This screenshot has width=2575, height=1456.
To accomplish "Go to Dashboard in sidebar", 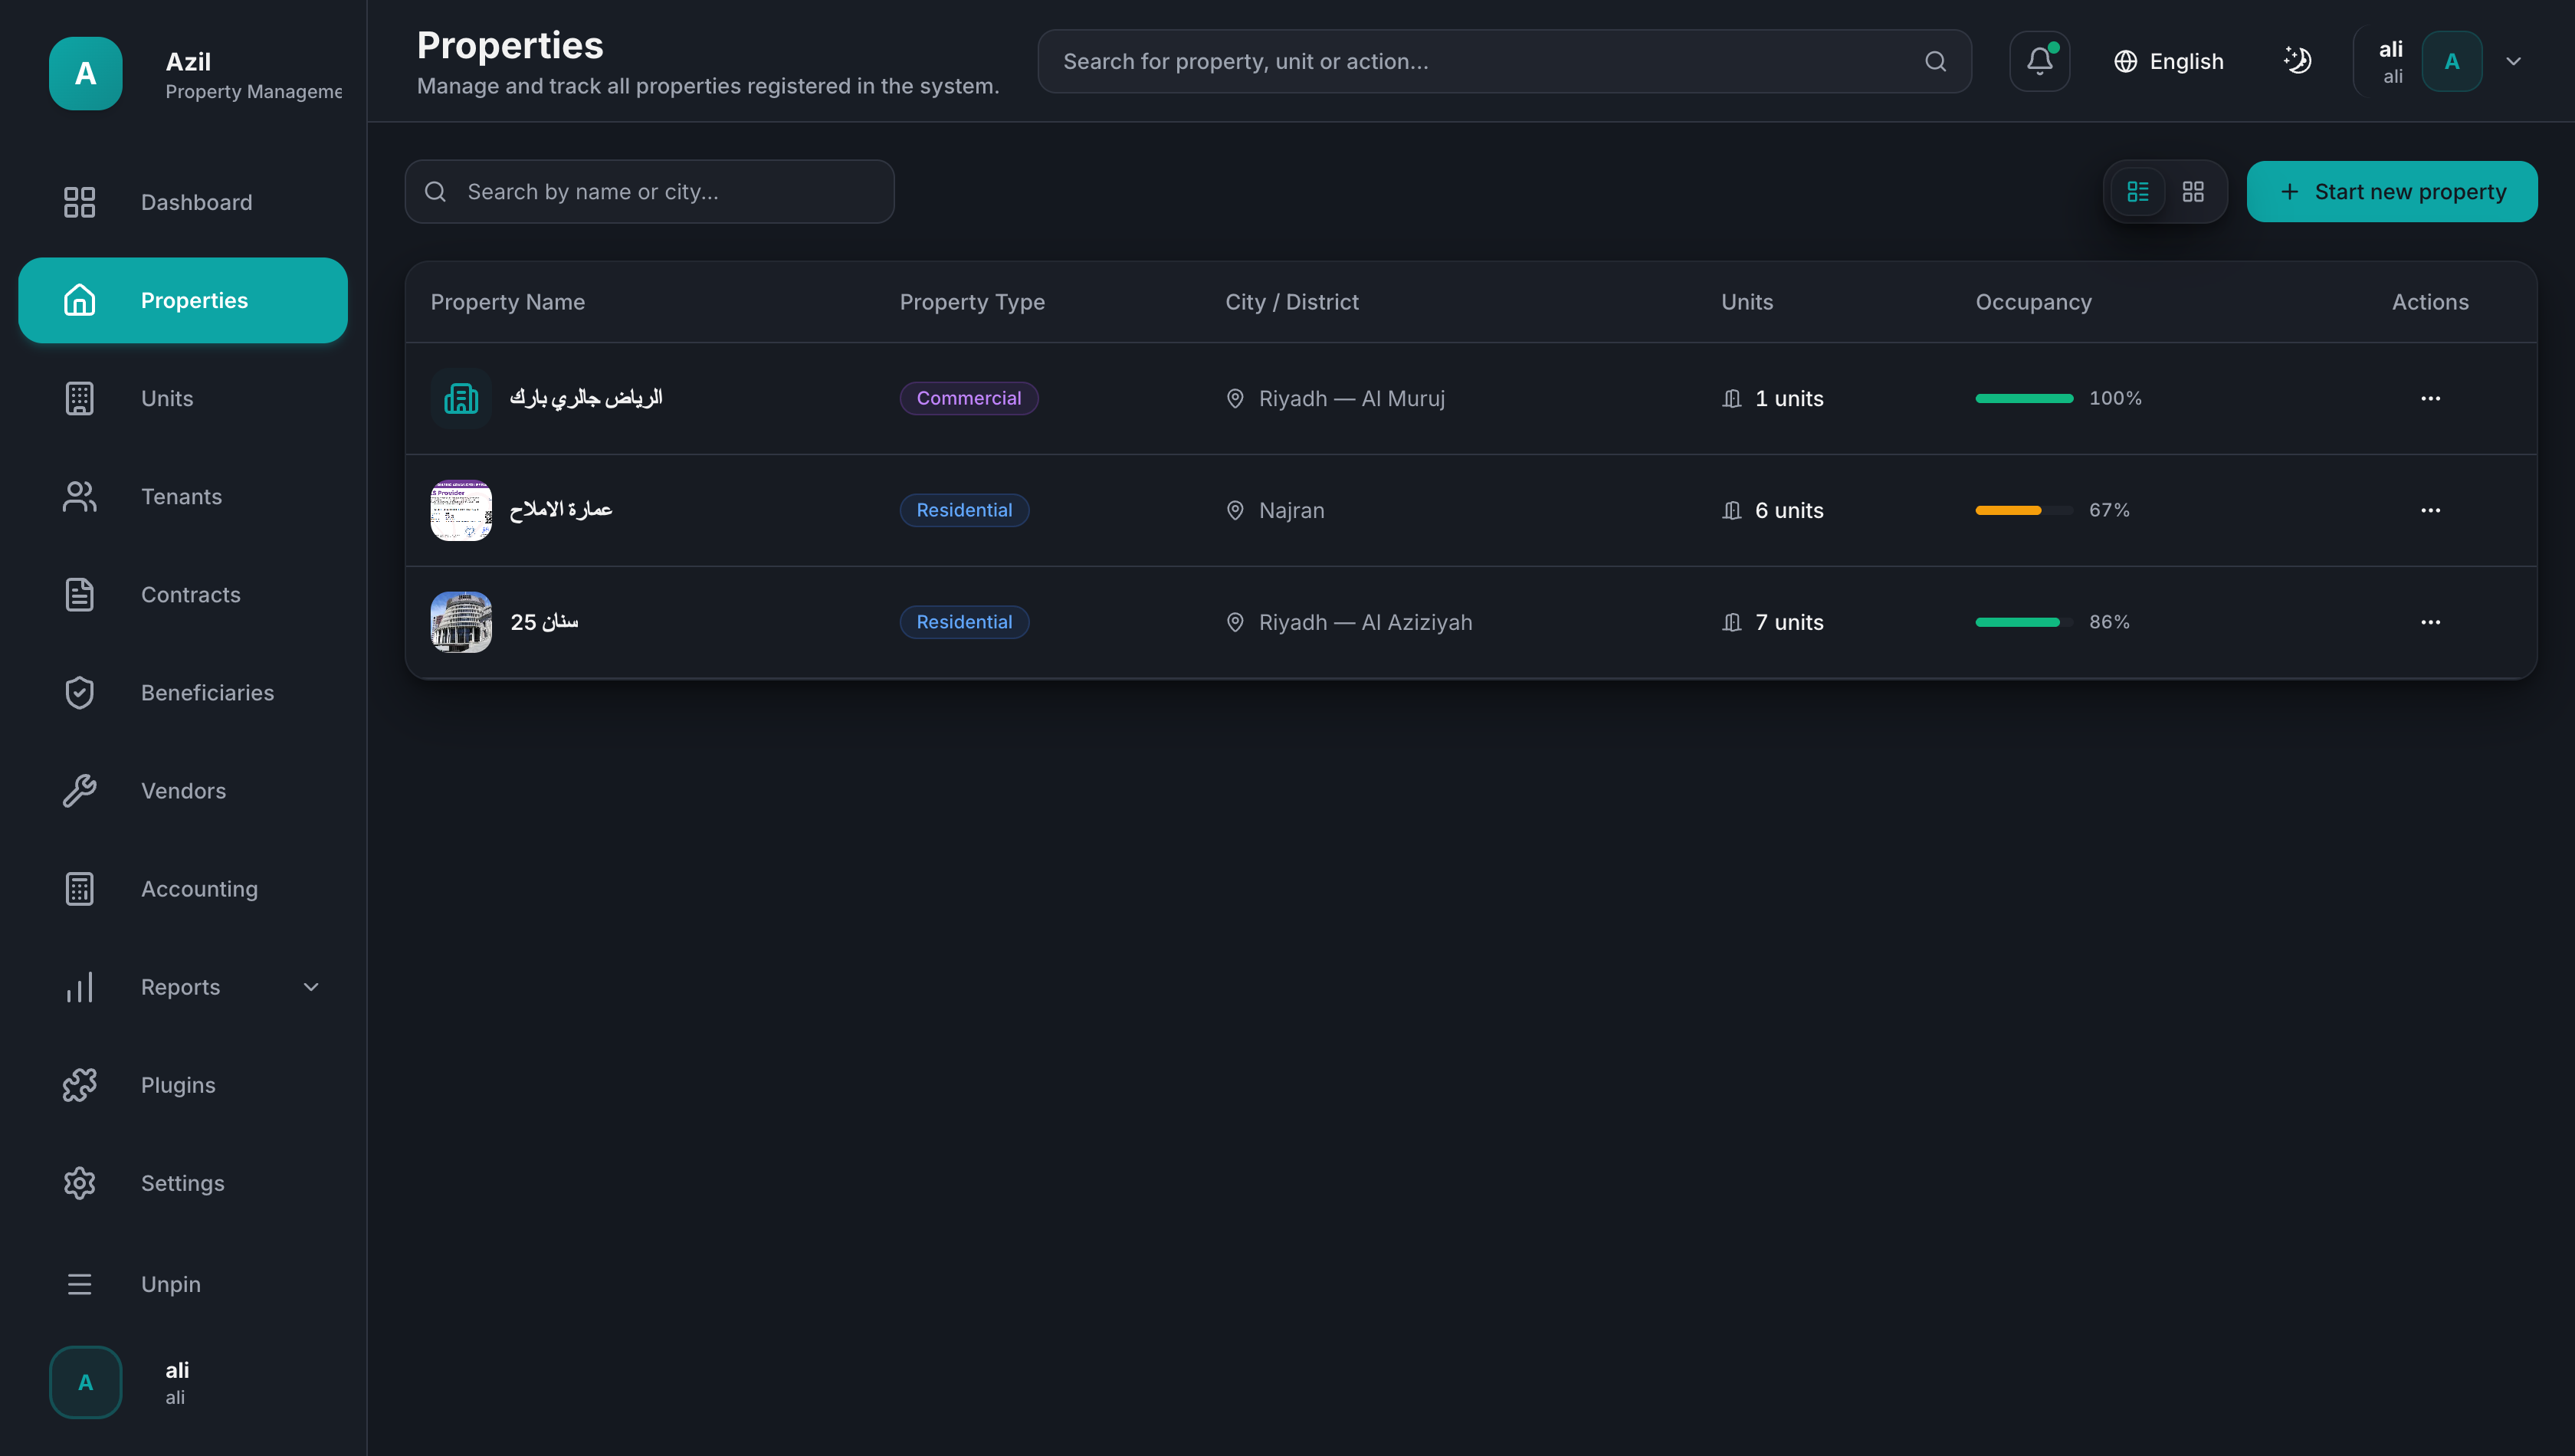I will point(183,202).
